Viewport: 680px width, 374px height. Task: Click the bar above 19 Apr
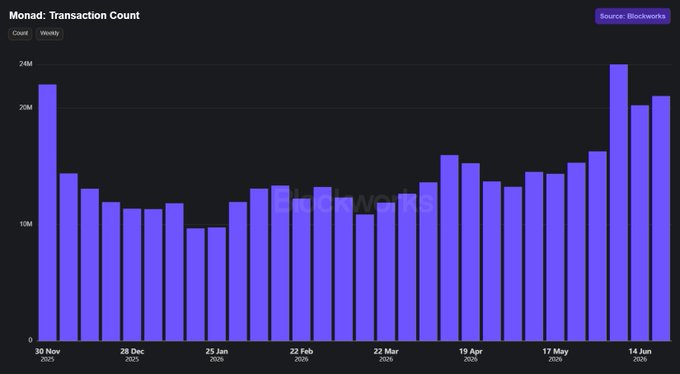(x=471, y=252)
